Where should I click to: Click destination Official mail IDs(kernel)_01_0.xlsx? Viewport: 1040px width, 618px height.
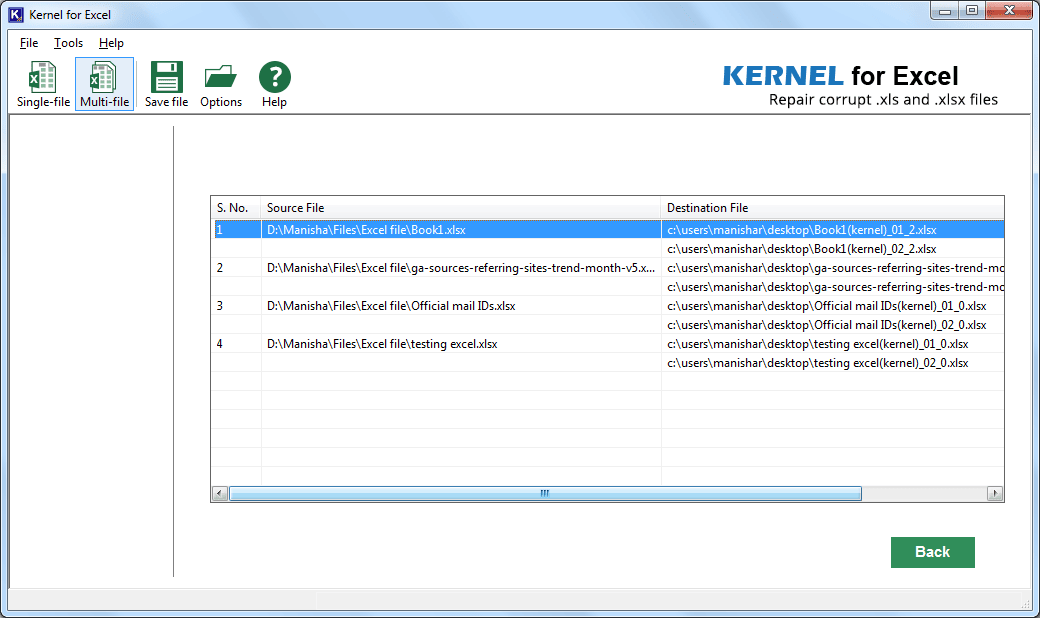[x=832, y=306]
